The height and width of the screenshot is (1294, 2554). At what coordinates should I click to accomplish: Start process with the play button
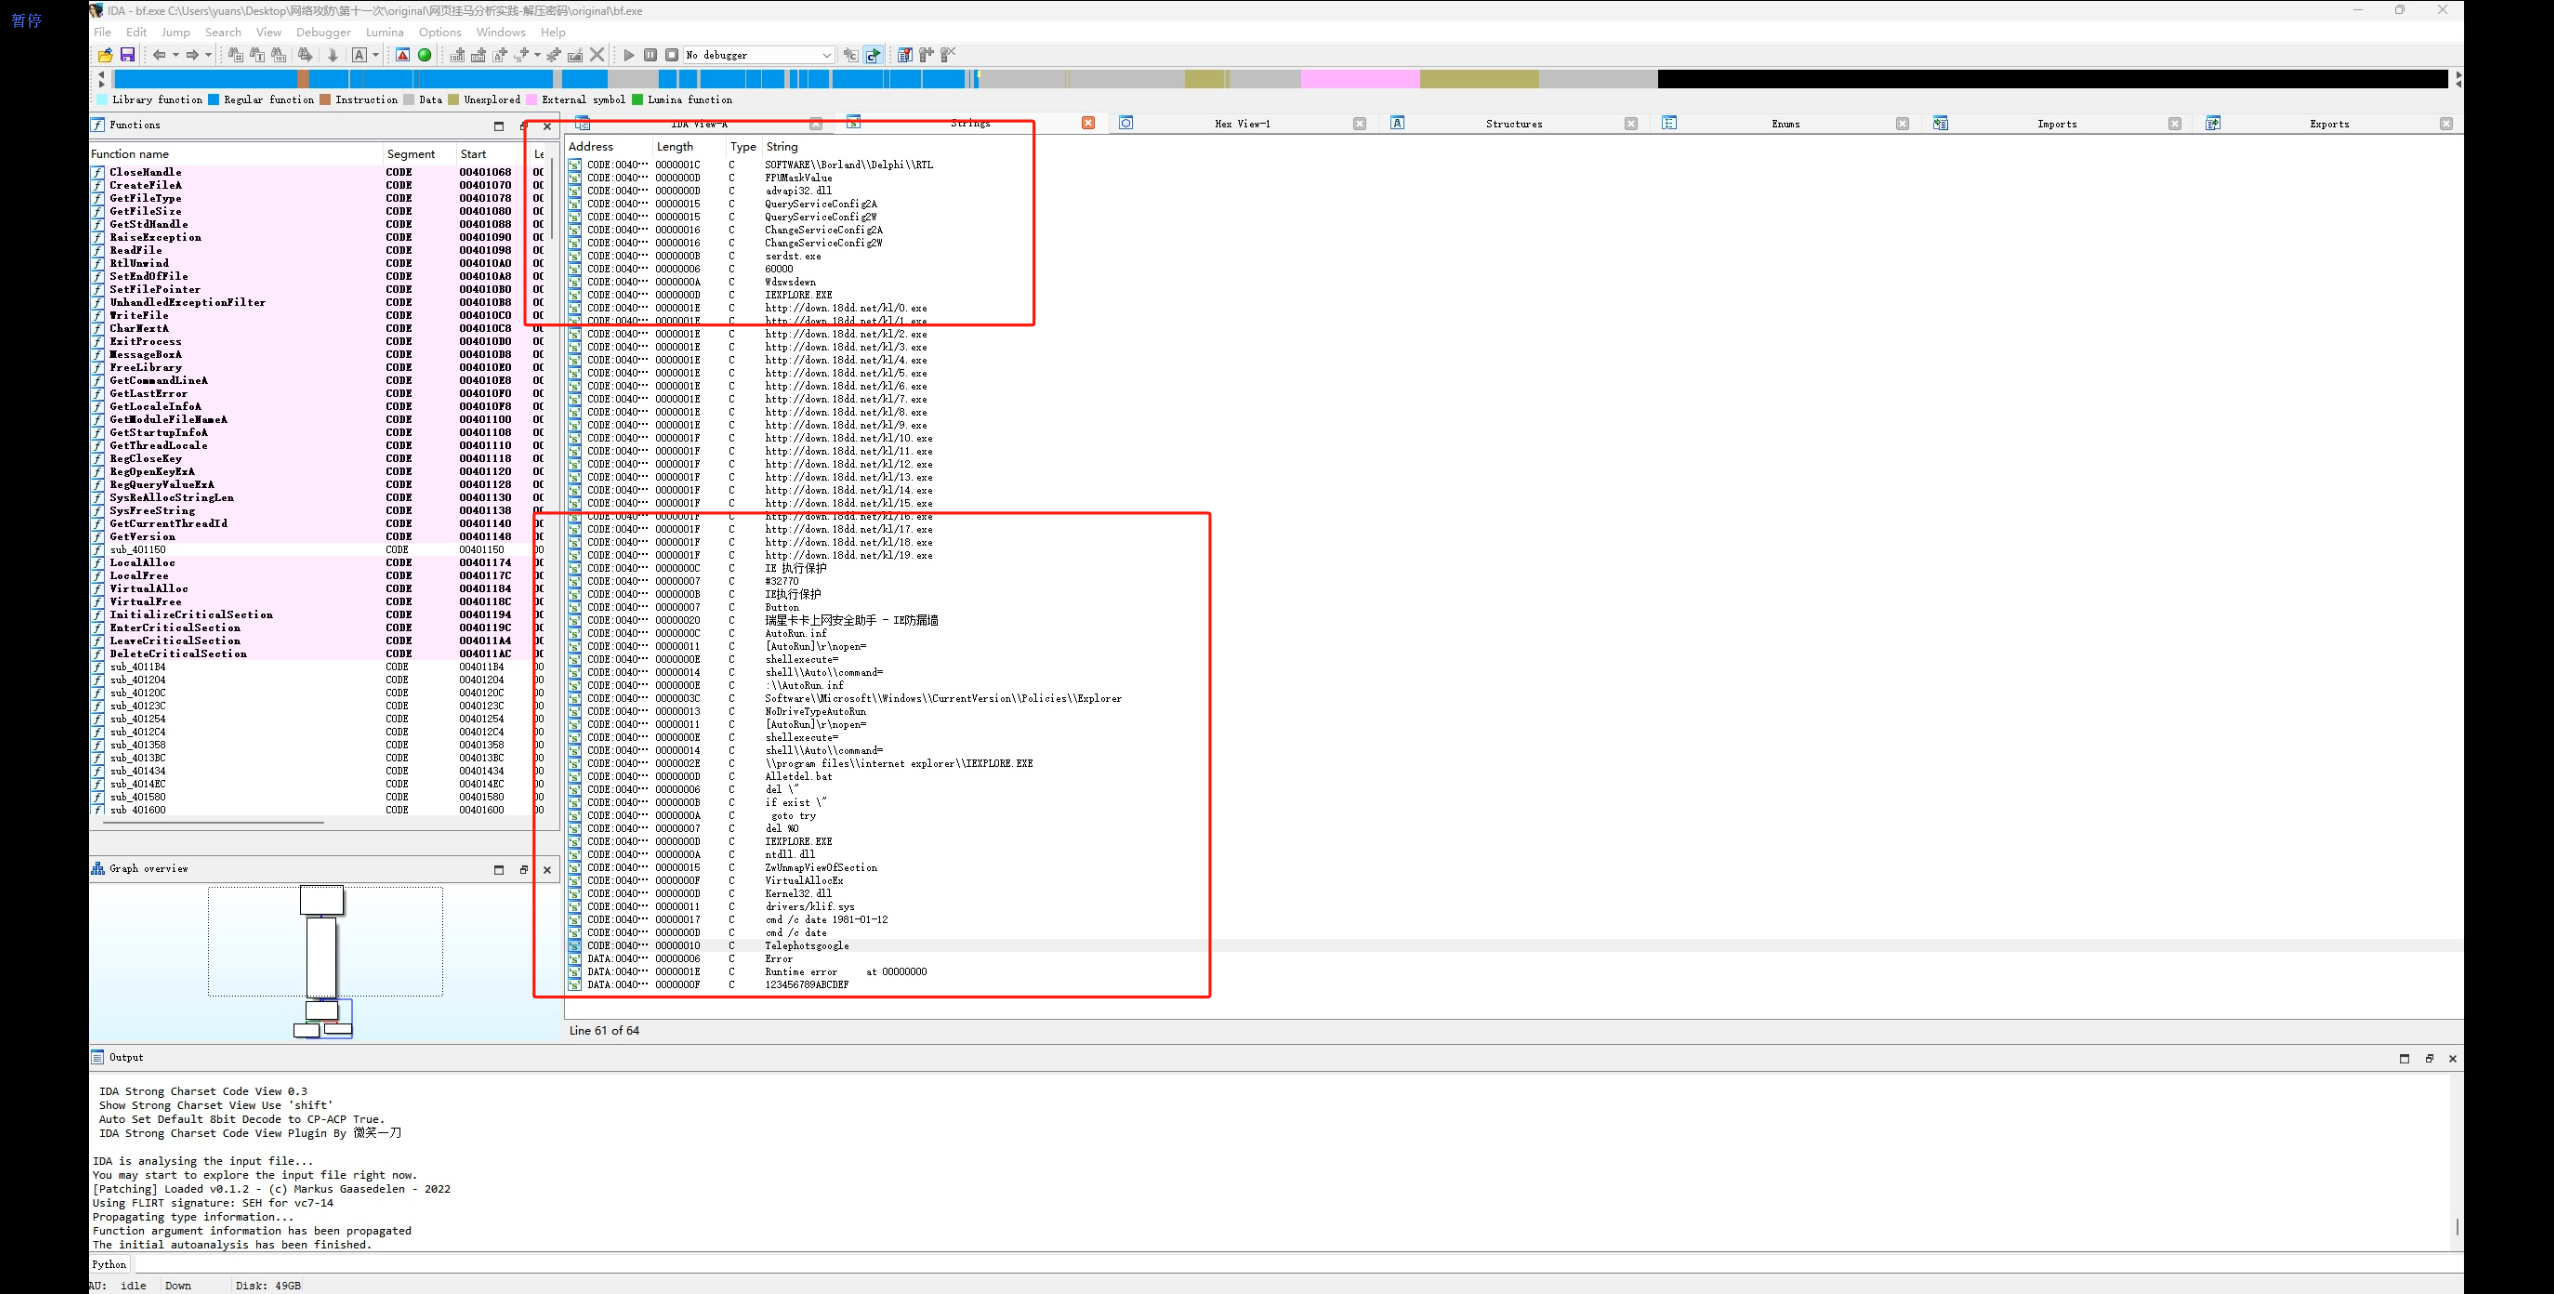[x=629, y=55]
